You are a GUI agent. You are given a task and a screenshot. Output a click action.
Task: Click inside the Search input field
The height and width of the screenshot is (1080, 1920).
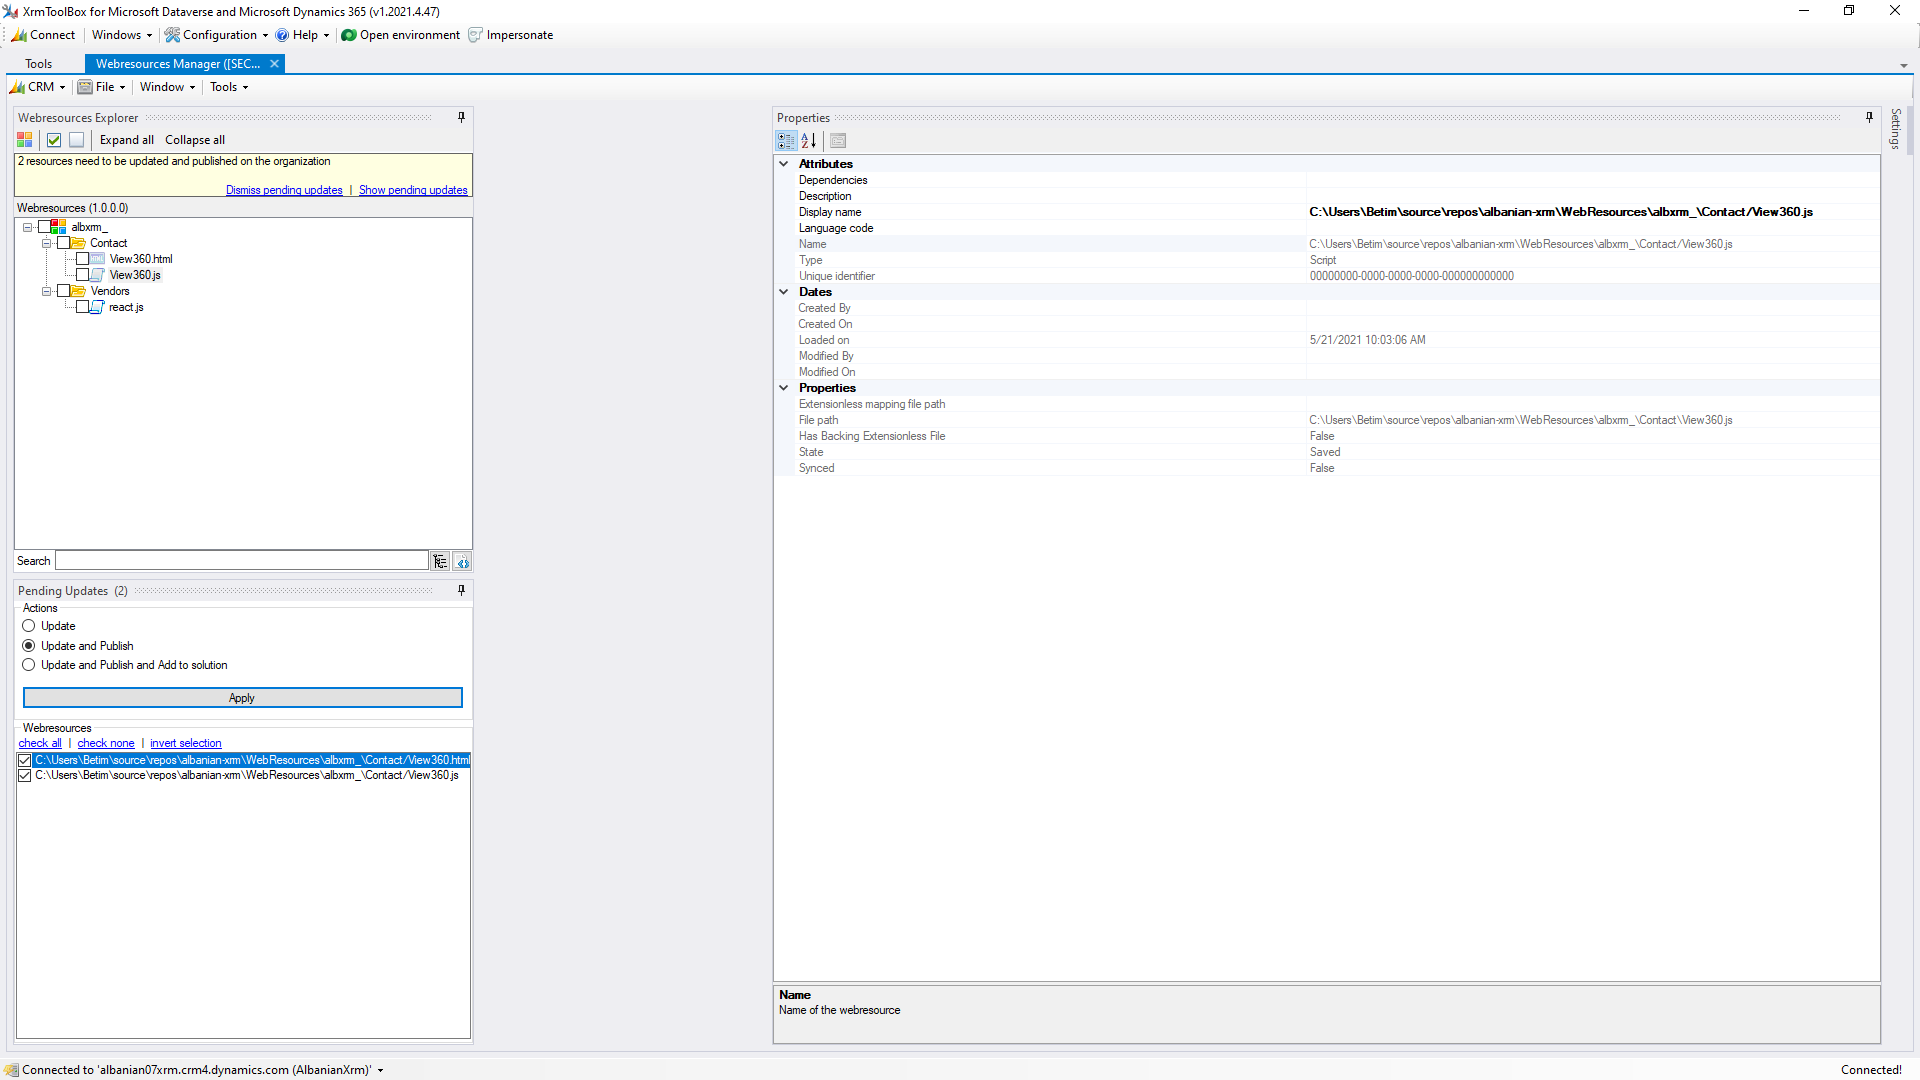(x=240, y=561)
